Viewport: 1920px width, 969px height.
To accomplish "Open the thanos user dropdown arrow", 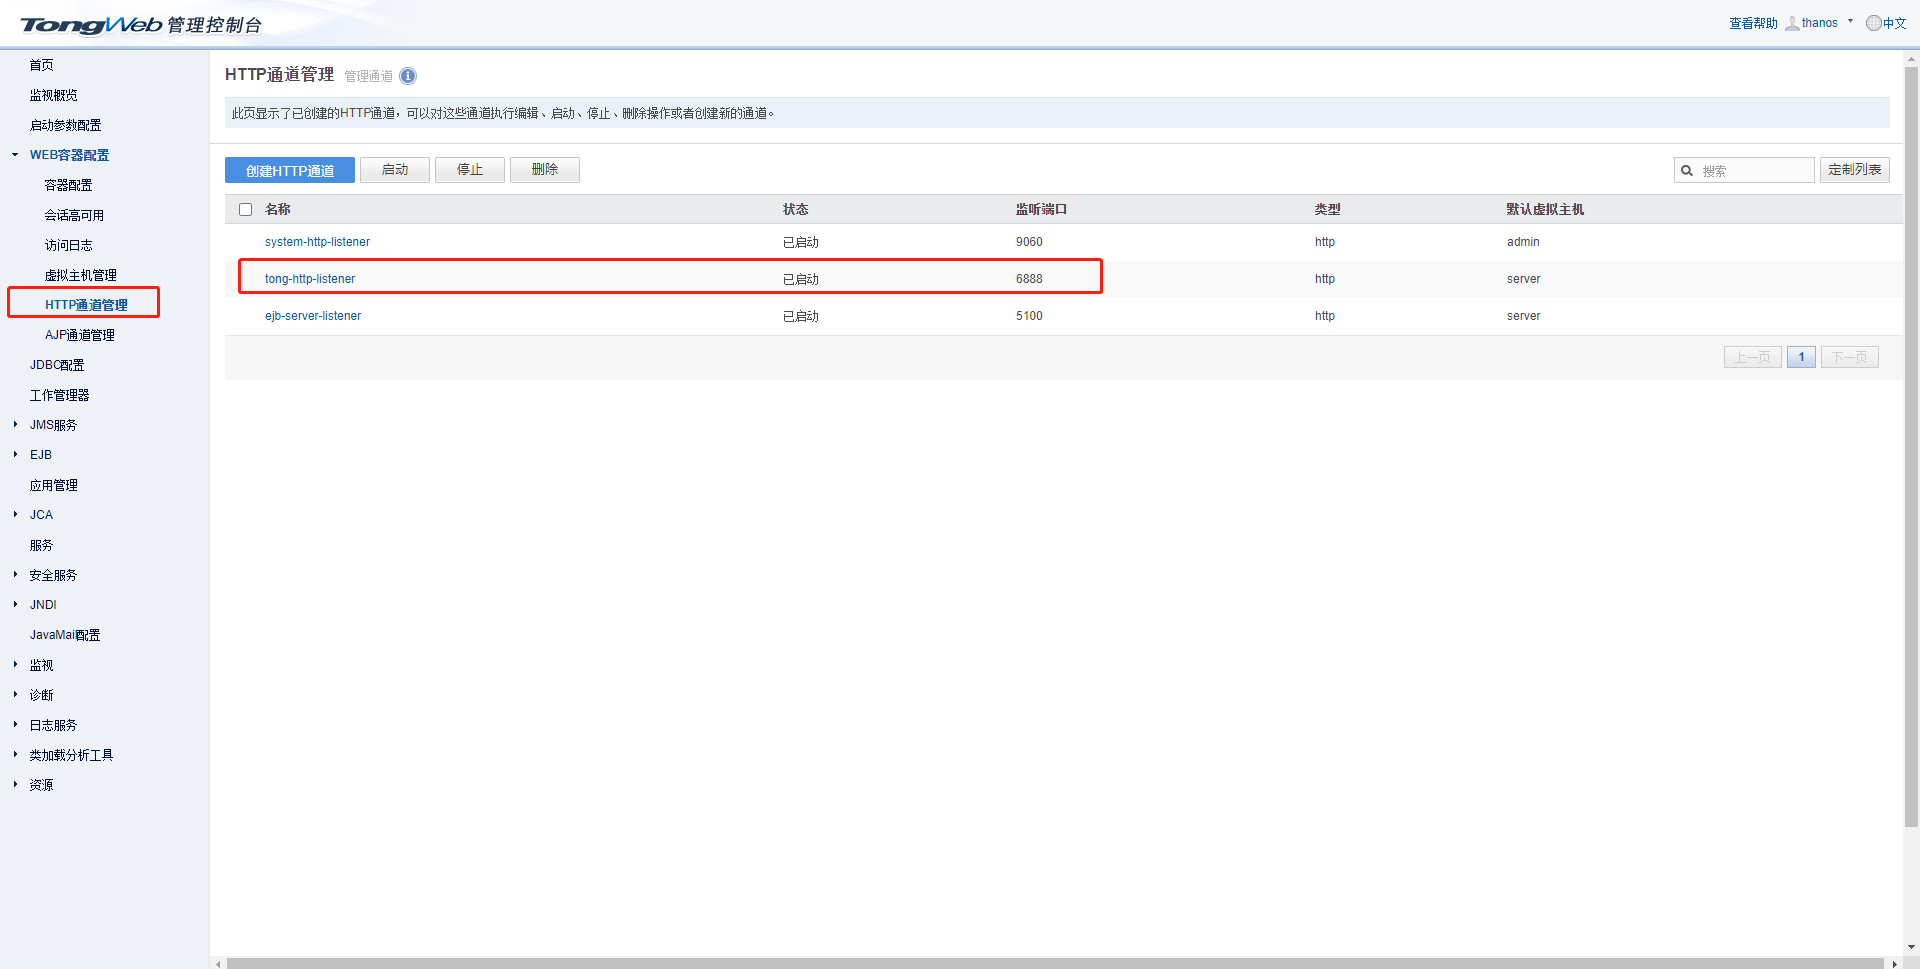I will click(1850, 21).
